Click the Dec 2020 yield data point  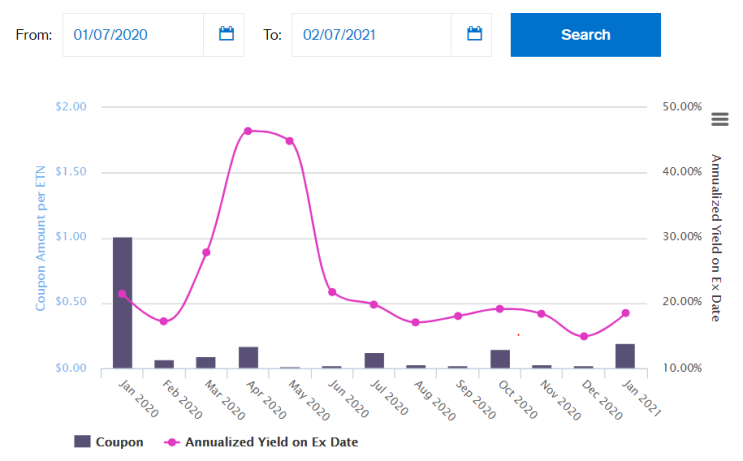584,336
